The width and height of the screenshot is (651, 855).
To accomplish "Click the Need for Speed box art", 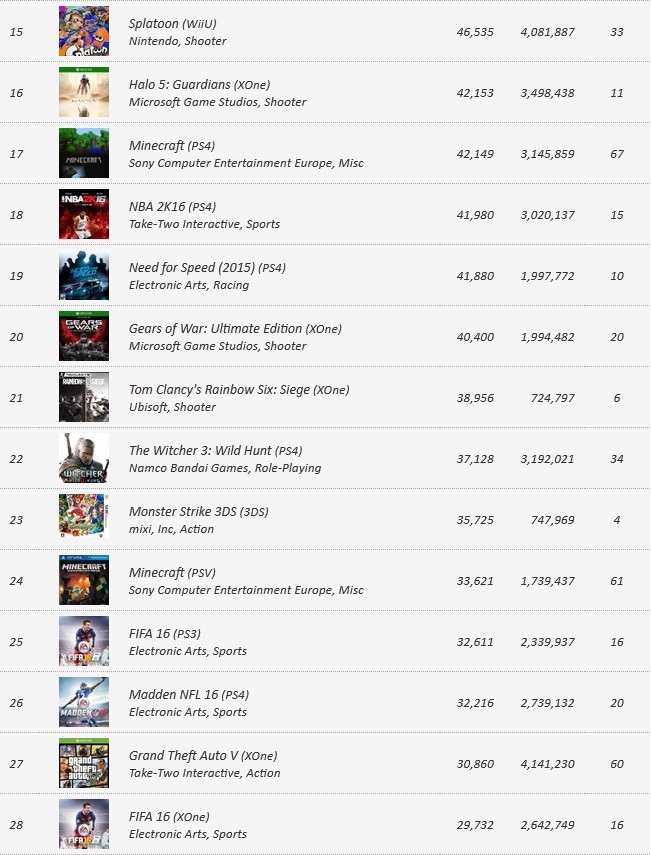I will 84,275.
